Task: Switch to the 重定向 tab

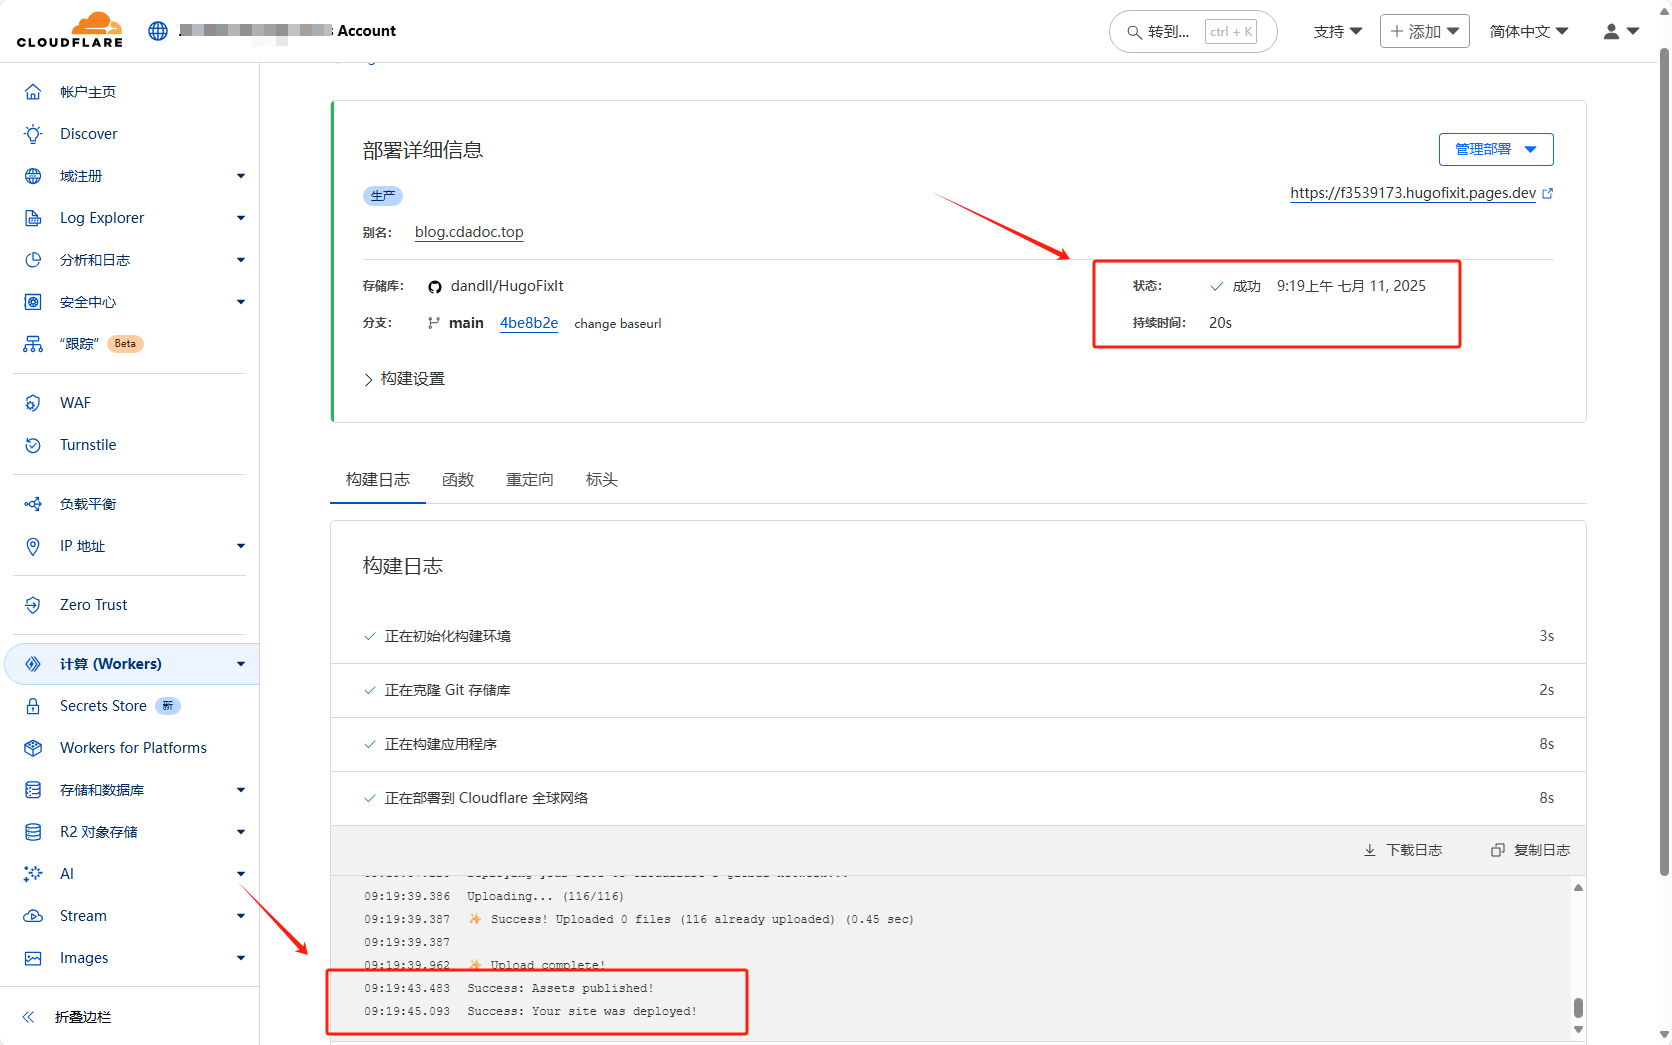Action: coord(529,480)
